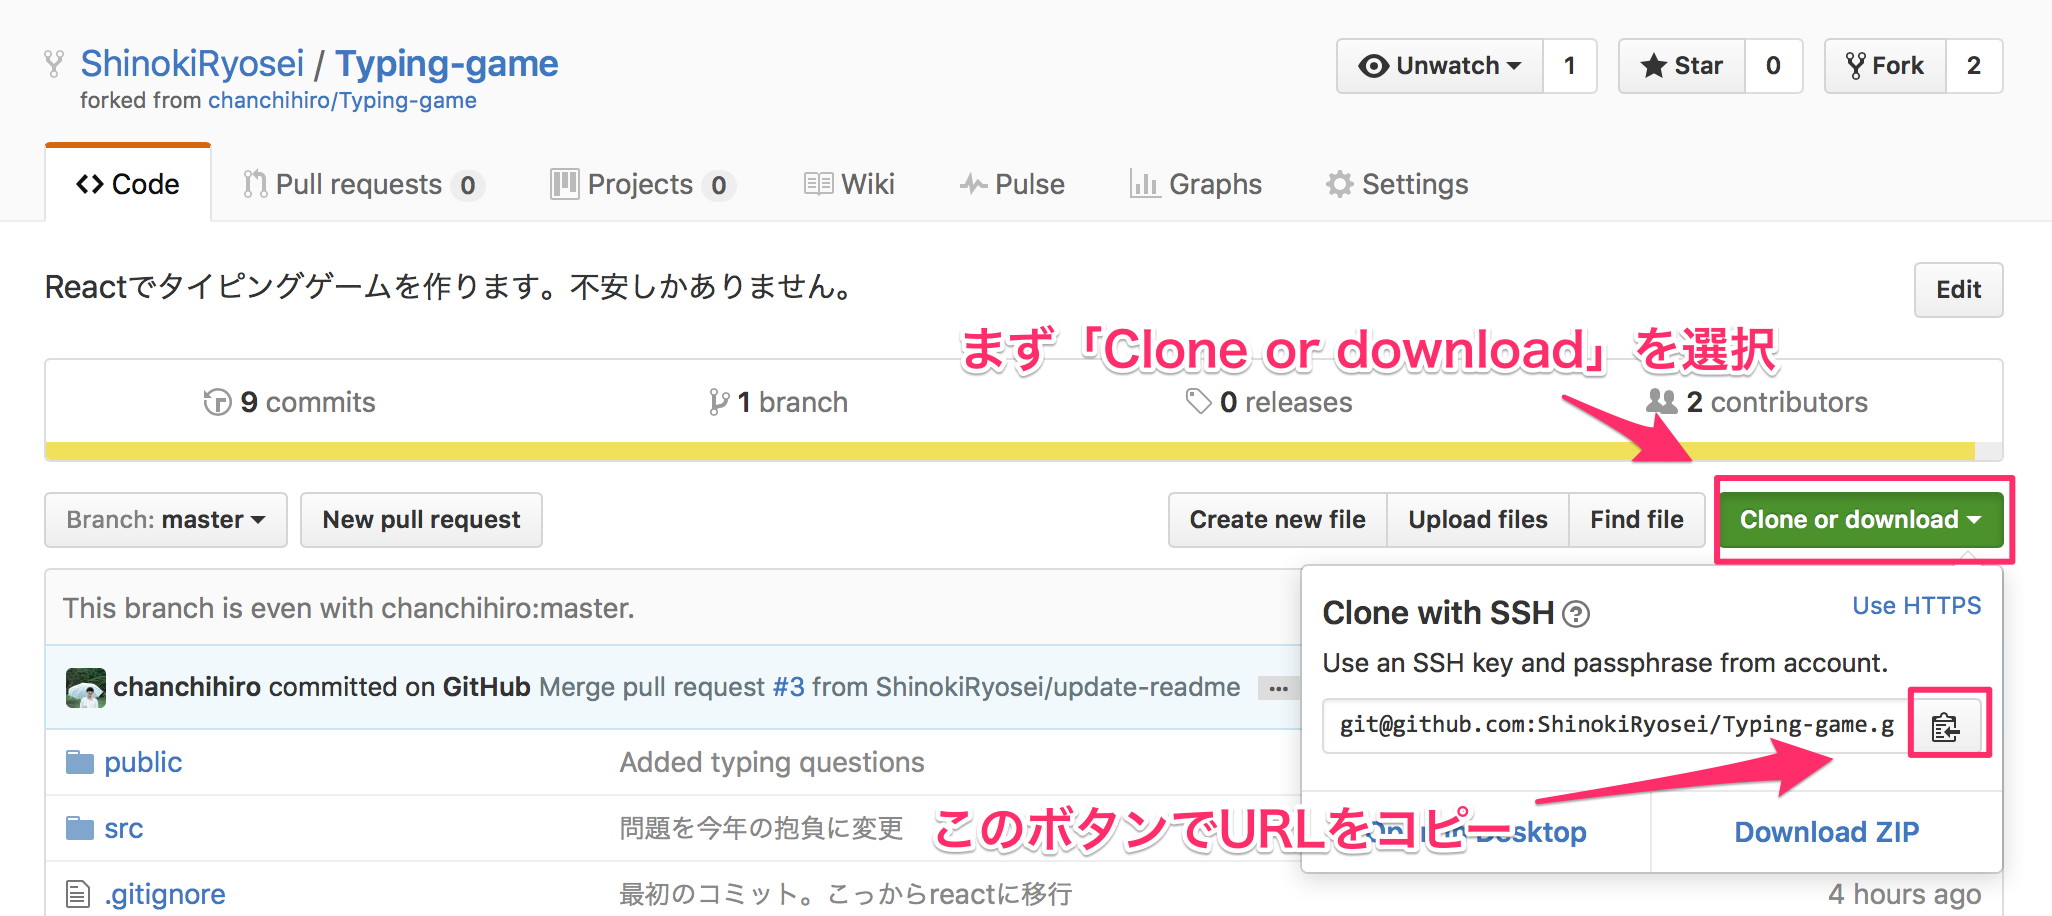Expand the Branch: master dropdown
The height and width of the screenshot is (916, 2052).
(166, 520)
